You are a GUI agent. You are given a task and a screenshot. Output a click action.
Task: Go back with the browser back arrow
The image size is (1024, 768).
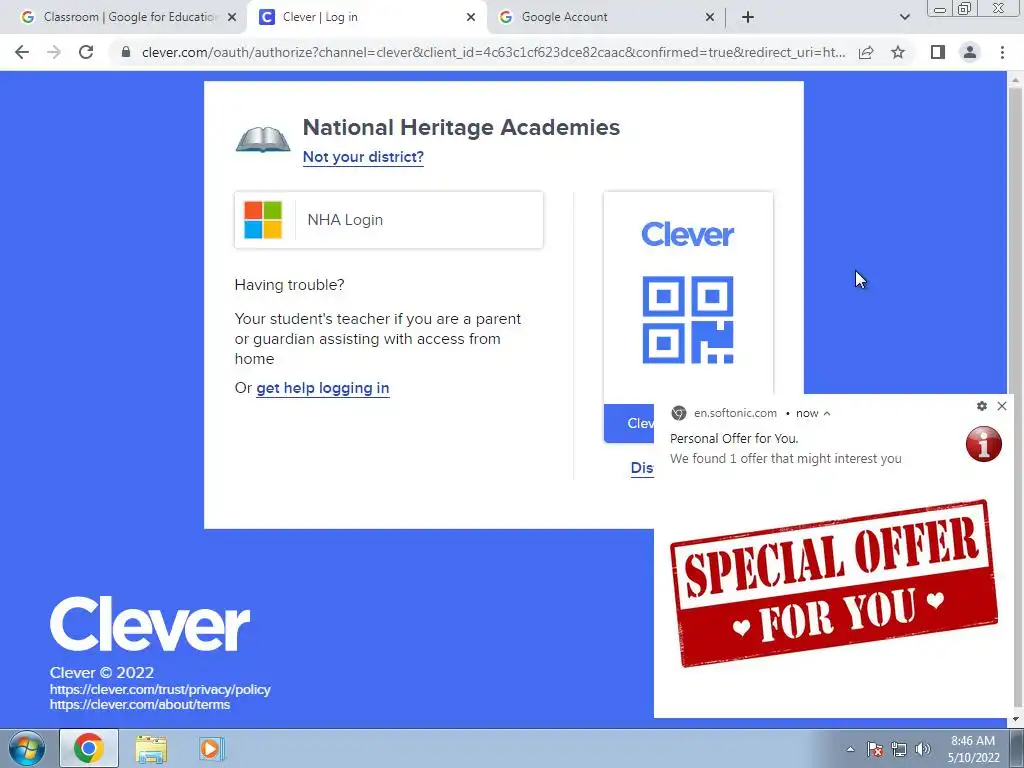pyautogui.click(x=22, y=52)
